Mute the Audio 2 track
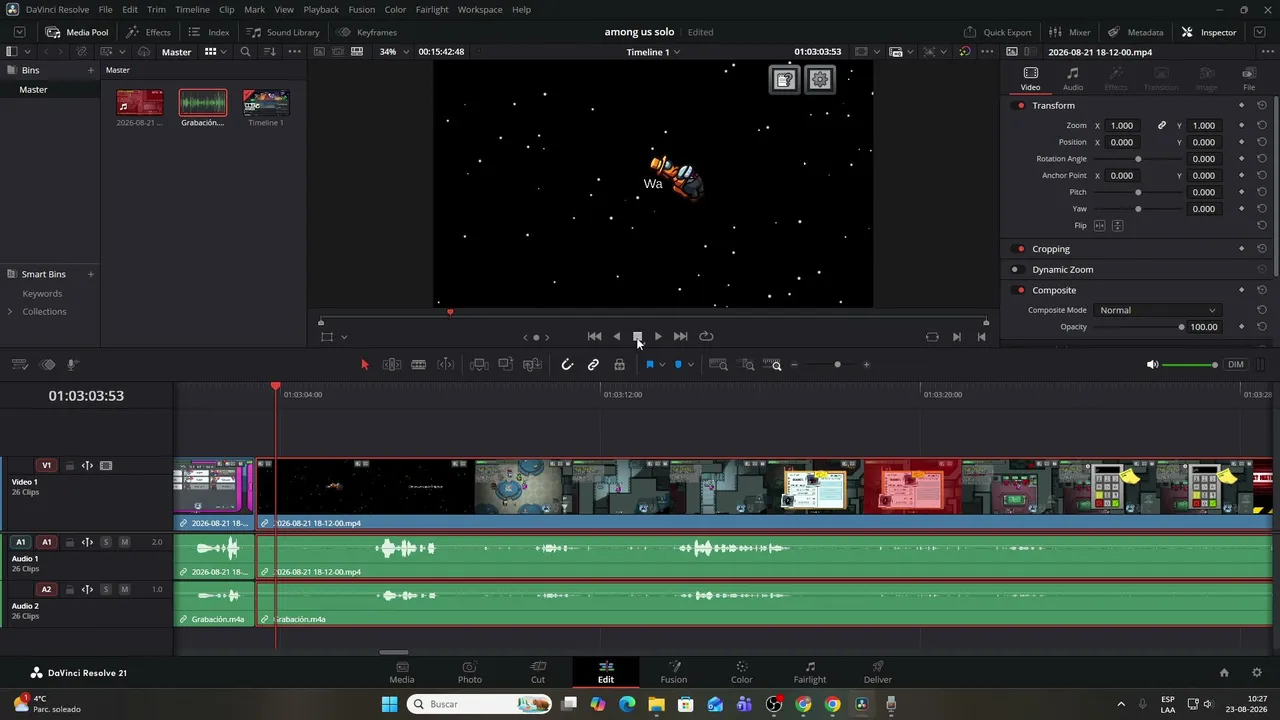Viewport: 1280px width, 720px height. click(124, 590)
